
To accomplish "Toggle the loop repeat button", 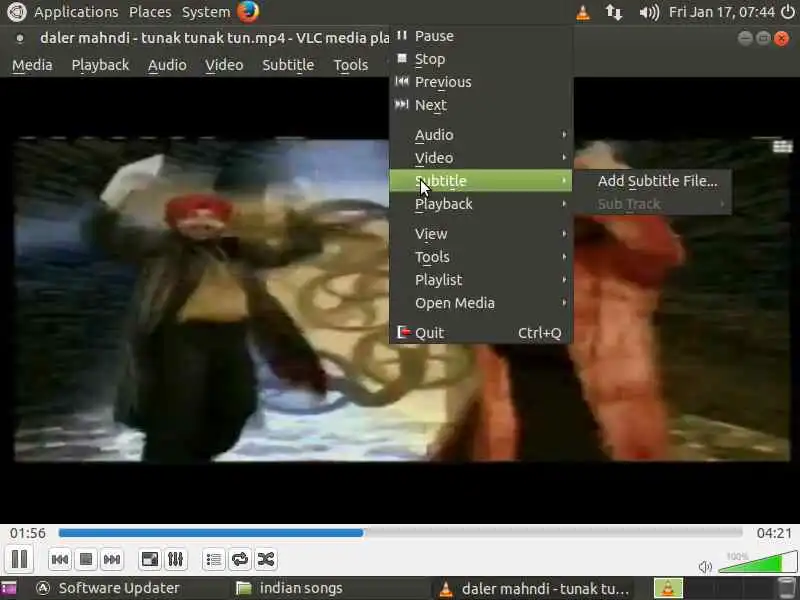I will tap(240, 560).
